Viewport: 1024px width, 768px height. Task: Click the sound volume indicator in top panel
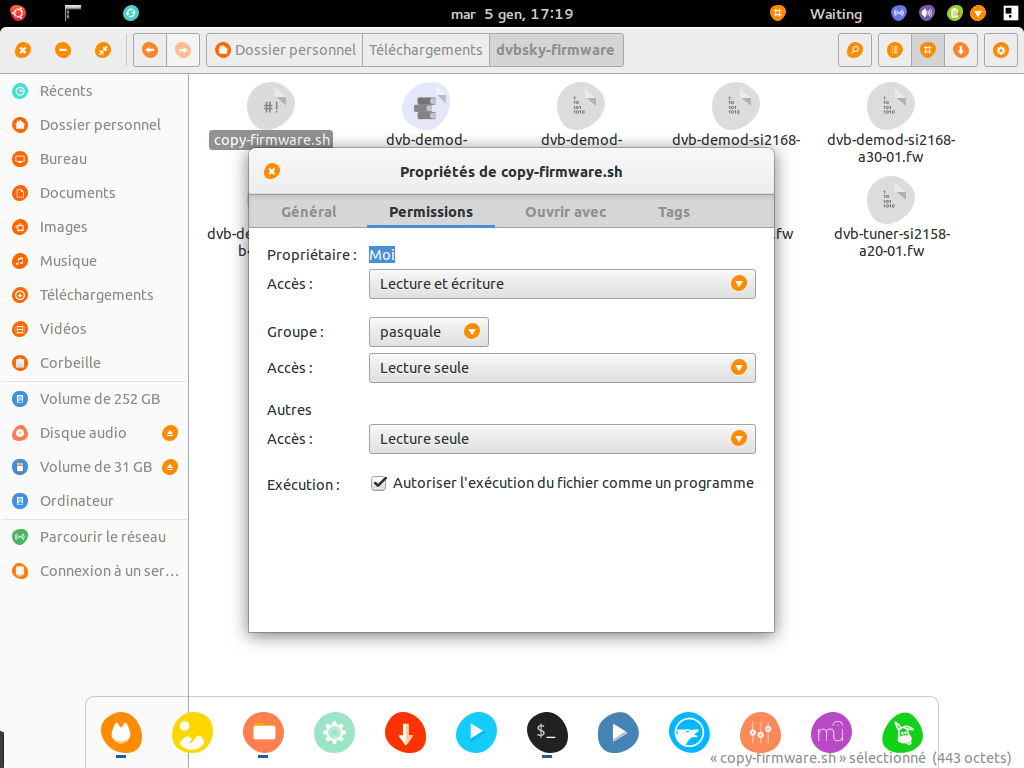pyautogui.click(x=927, y=13)
